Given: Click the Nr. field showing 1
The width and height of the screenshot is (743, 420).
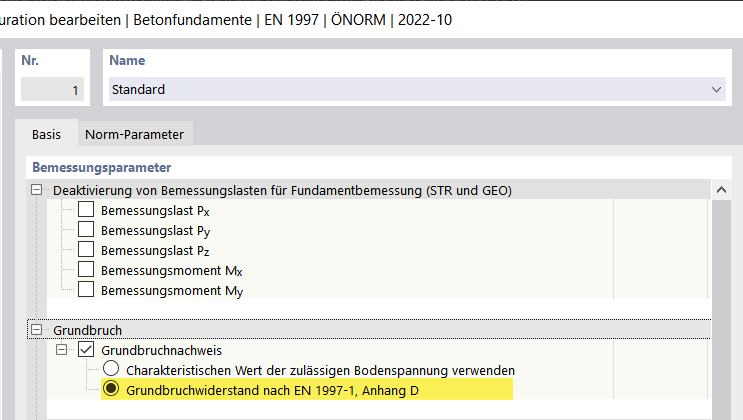Looking at the screenshot, I should pos(52,90).
